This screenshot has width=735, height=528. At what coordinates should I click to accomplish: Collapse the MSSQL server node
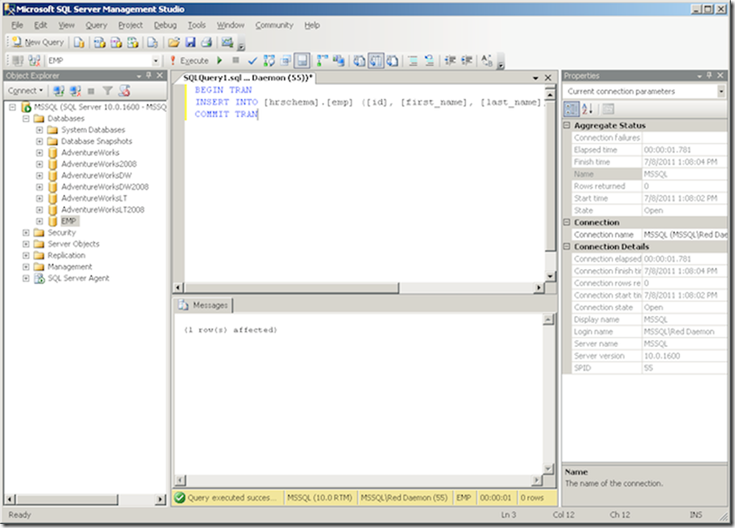(x=13, y=107)
